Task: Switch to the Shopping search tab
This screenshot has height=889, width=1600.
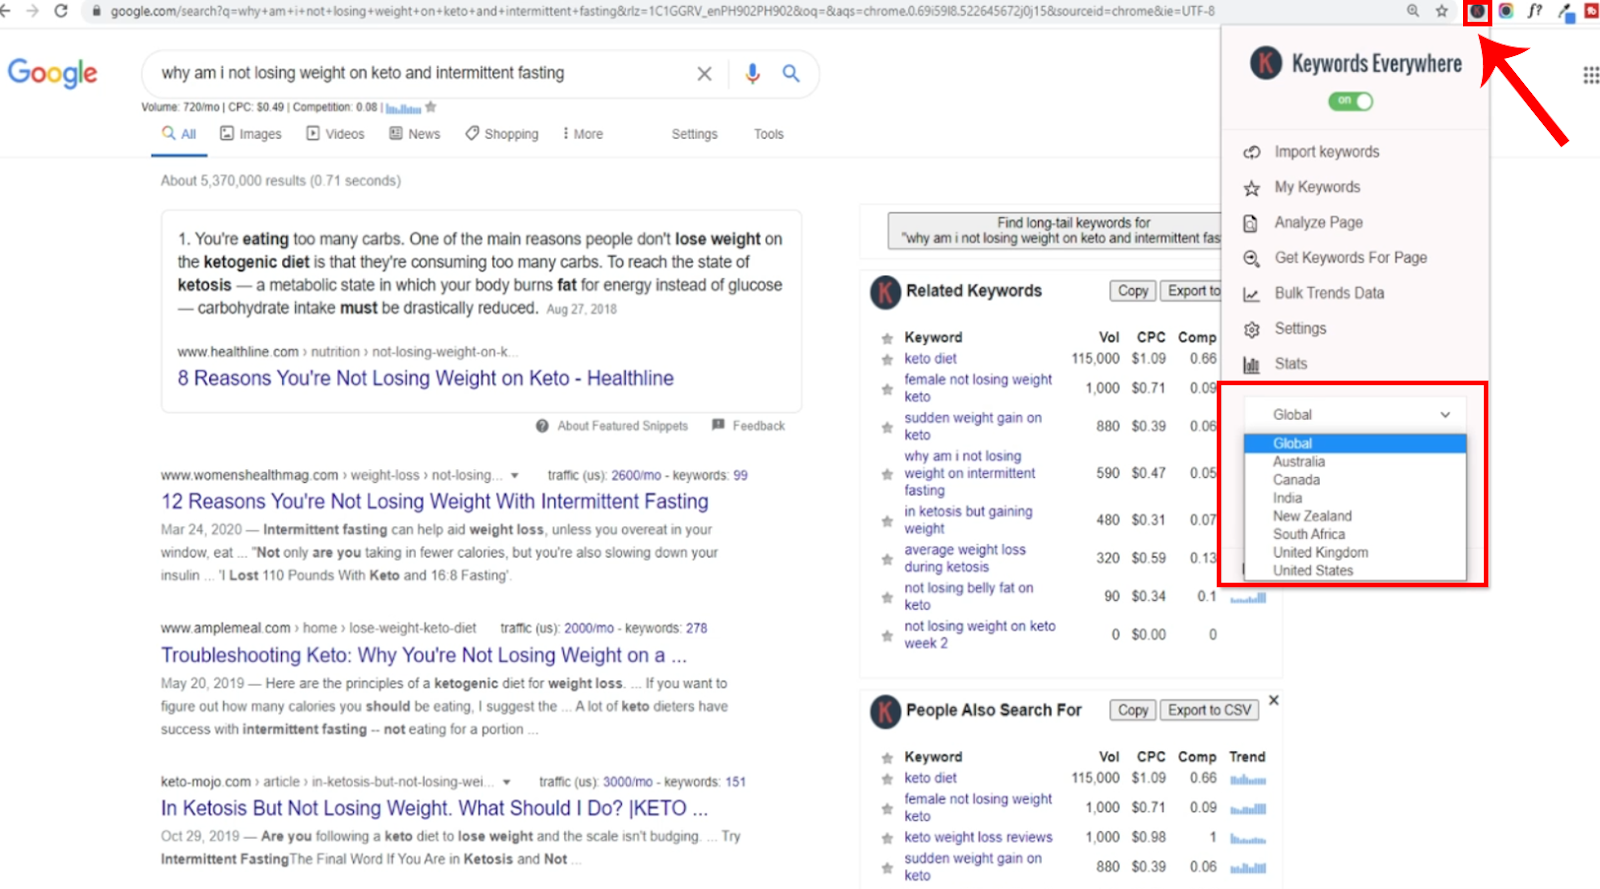Action: coord(501,134)
